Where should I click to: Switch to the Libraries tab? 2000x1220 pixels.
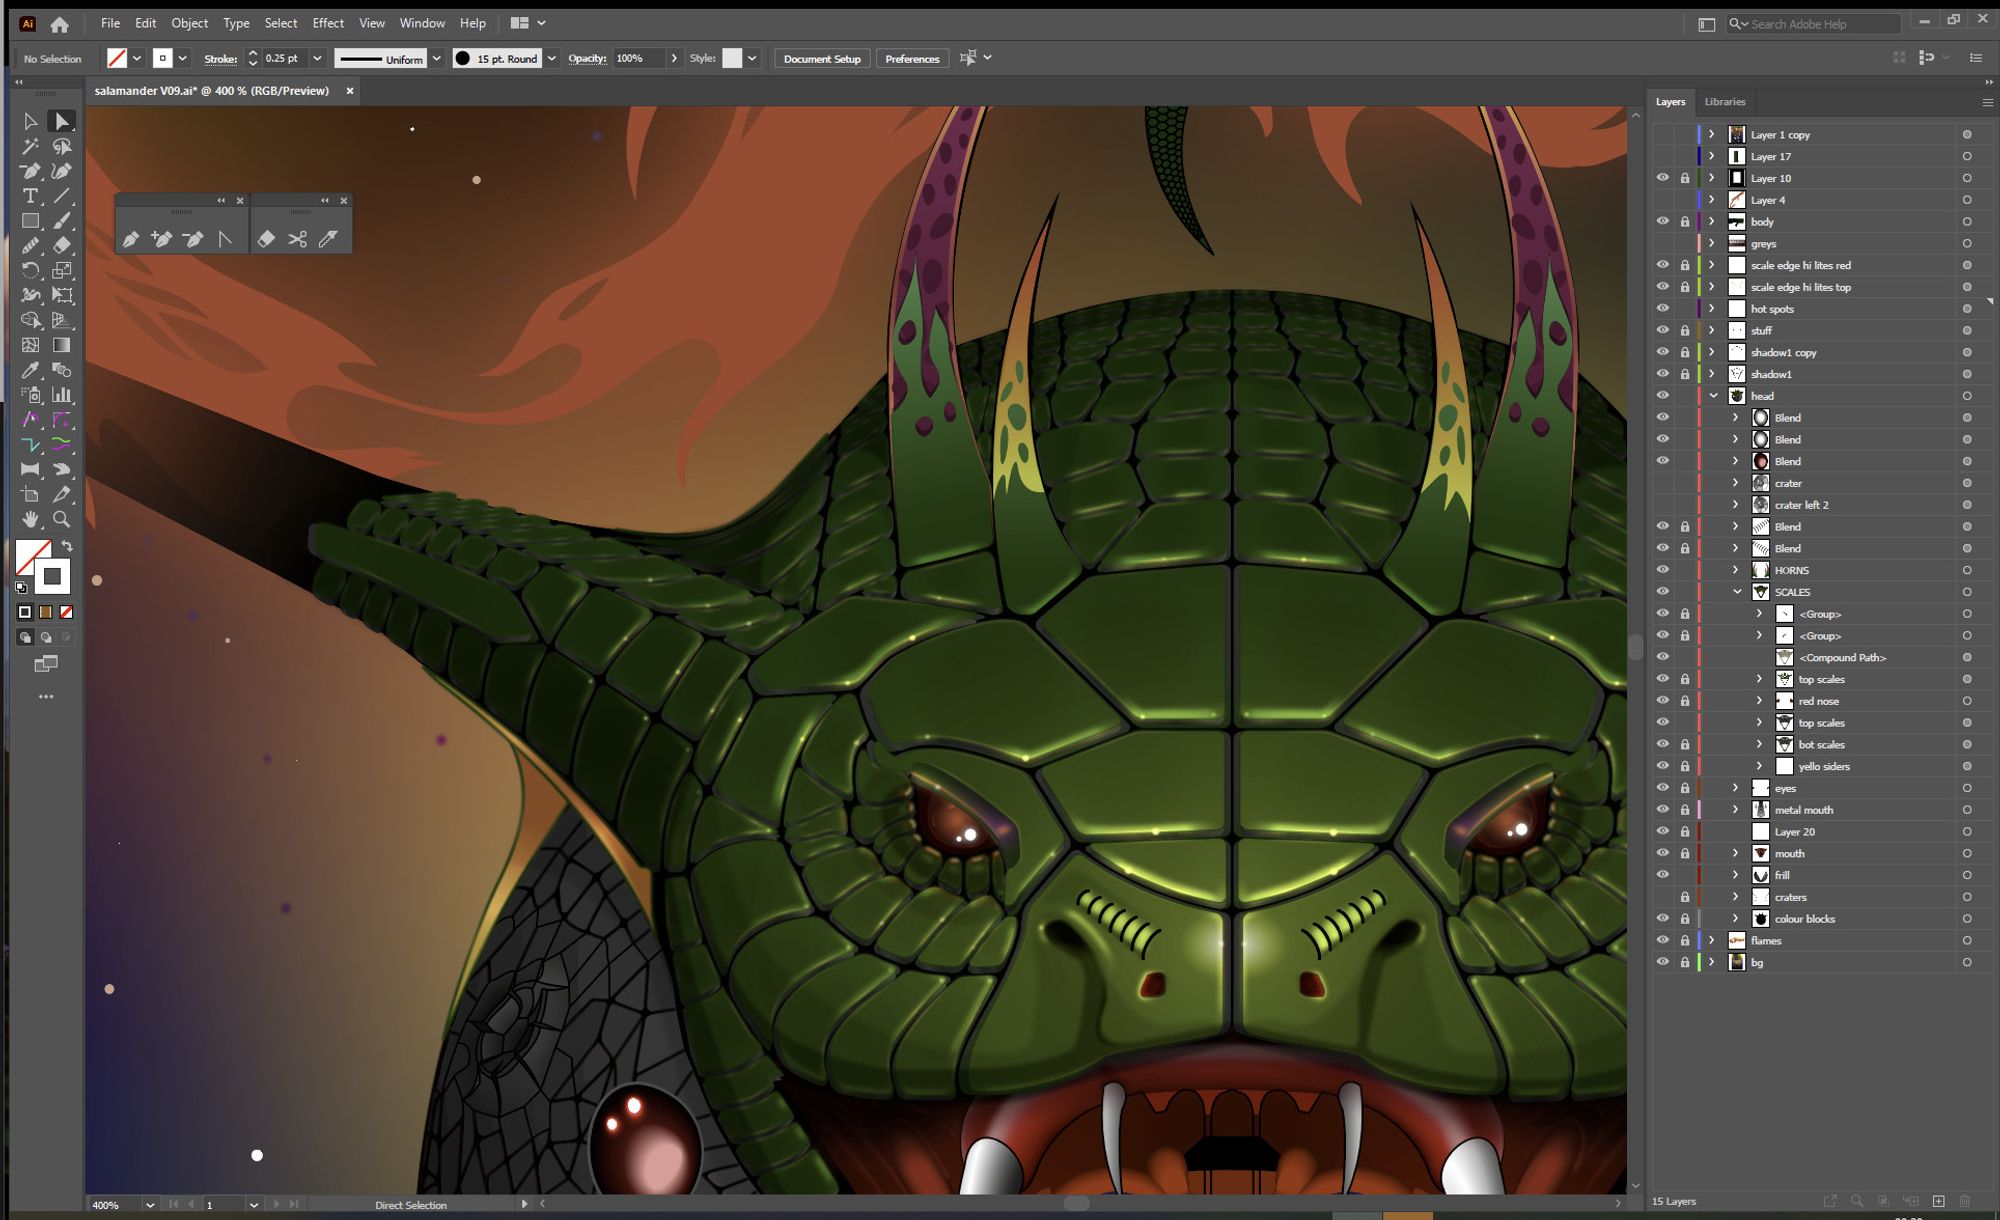click(x=1725, y=102)
